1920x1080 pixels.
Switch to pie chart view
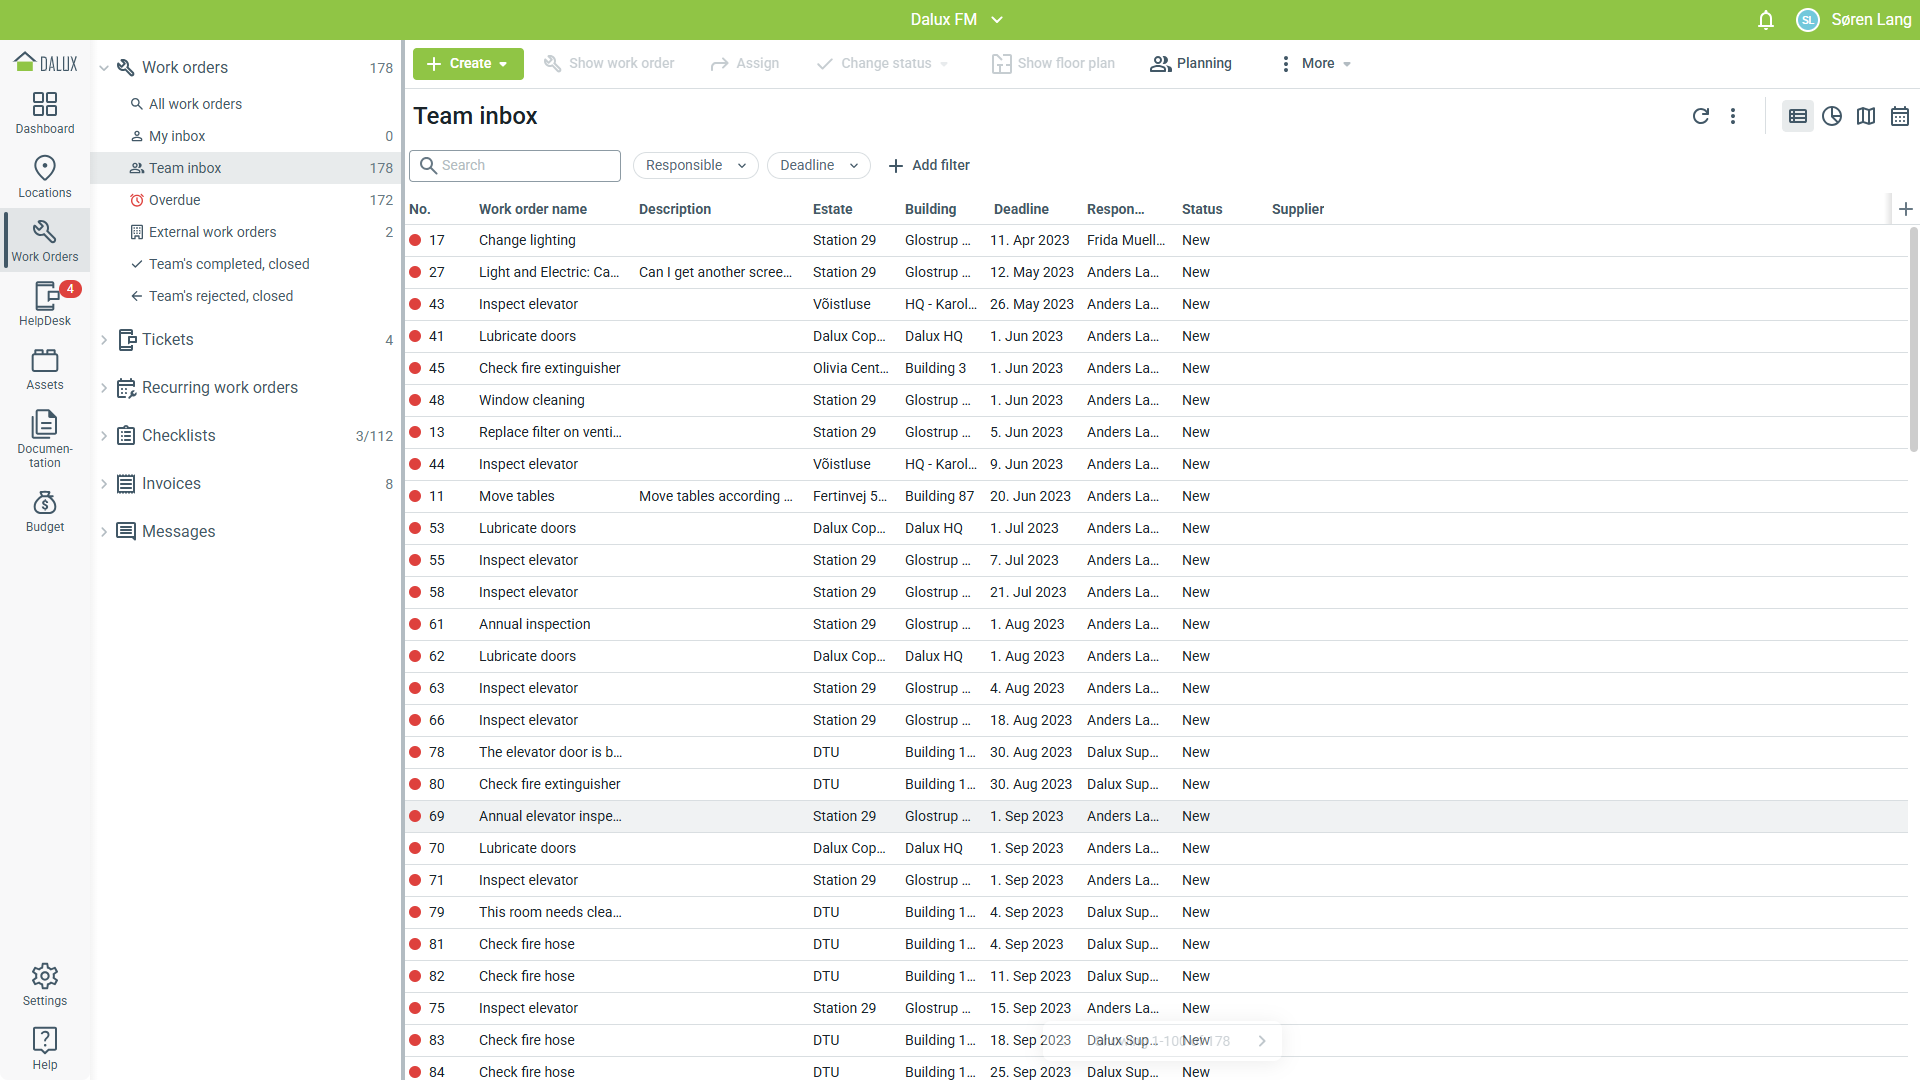click(x=1832, y=116)
